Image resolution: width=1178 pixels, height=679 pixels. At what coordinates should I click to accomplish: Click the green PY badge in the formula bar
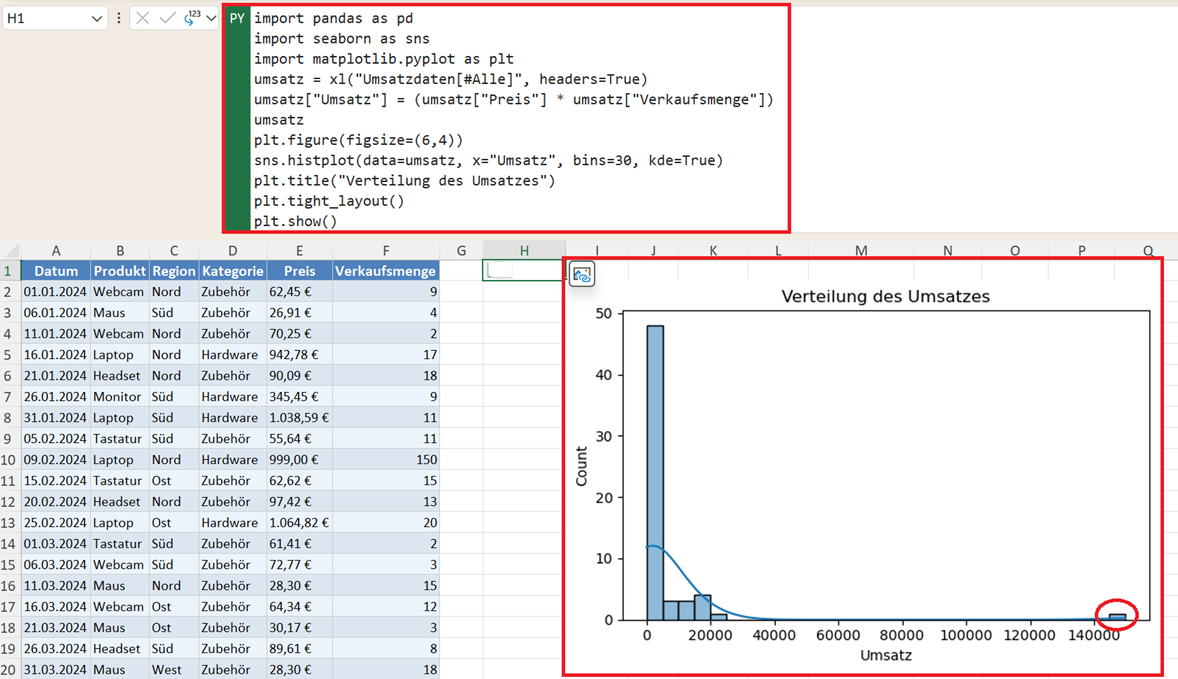coord(237,18)
